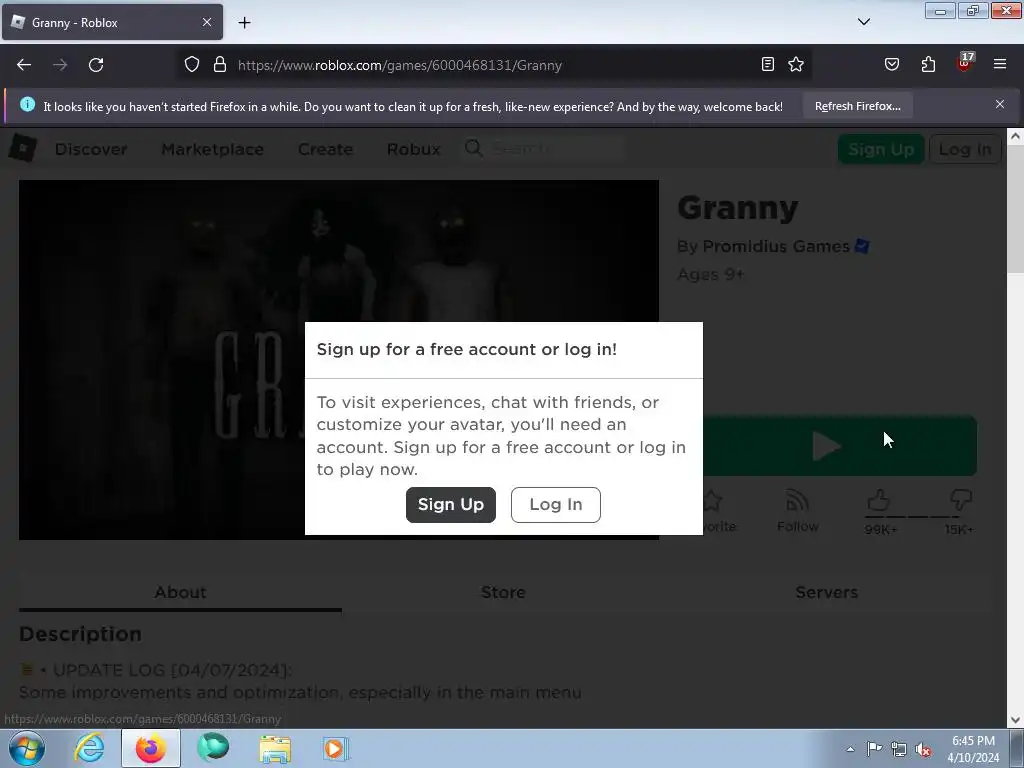Toggle reader view icon in address bar
Image resolution: width=1024 pixels, height=768 pixels.
click(x=768, y=64)
